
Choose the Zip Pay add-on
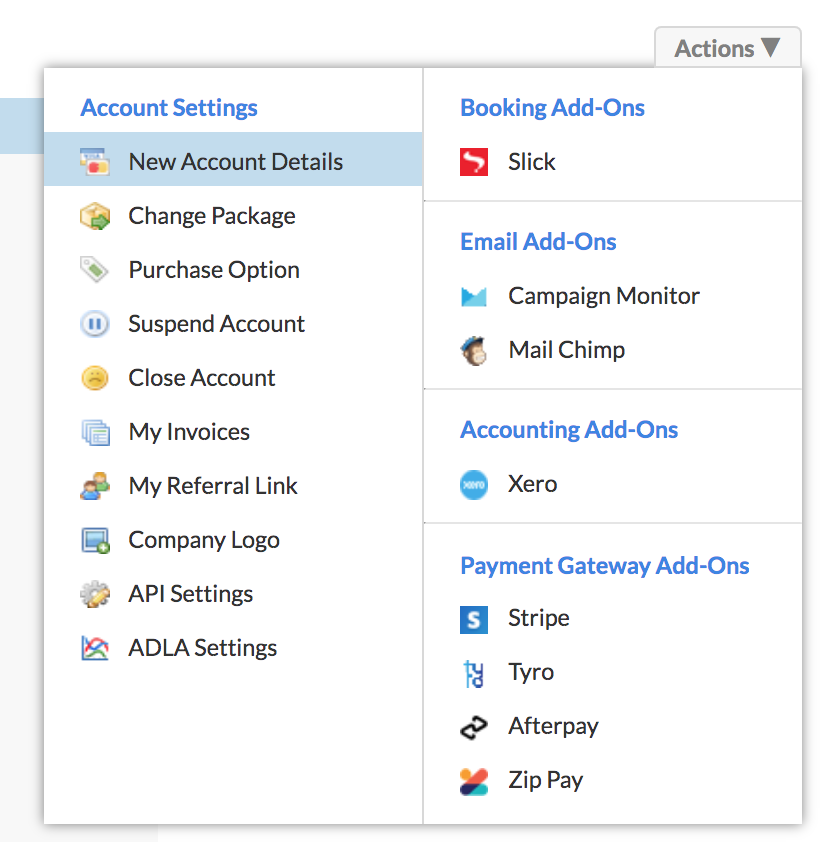click(x=613, y=780)
